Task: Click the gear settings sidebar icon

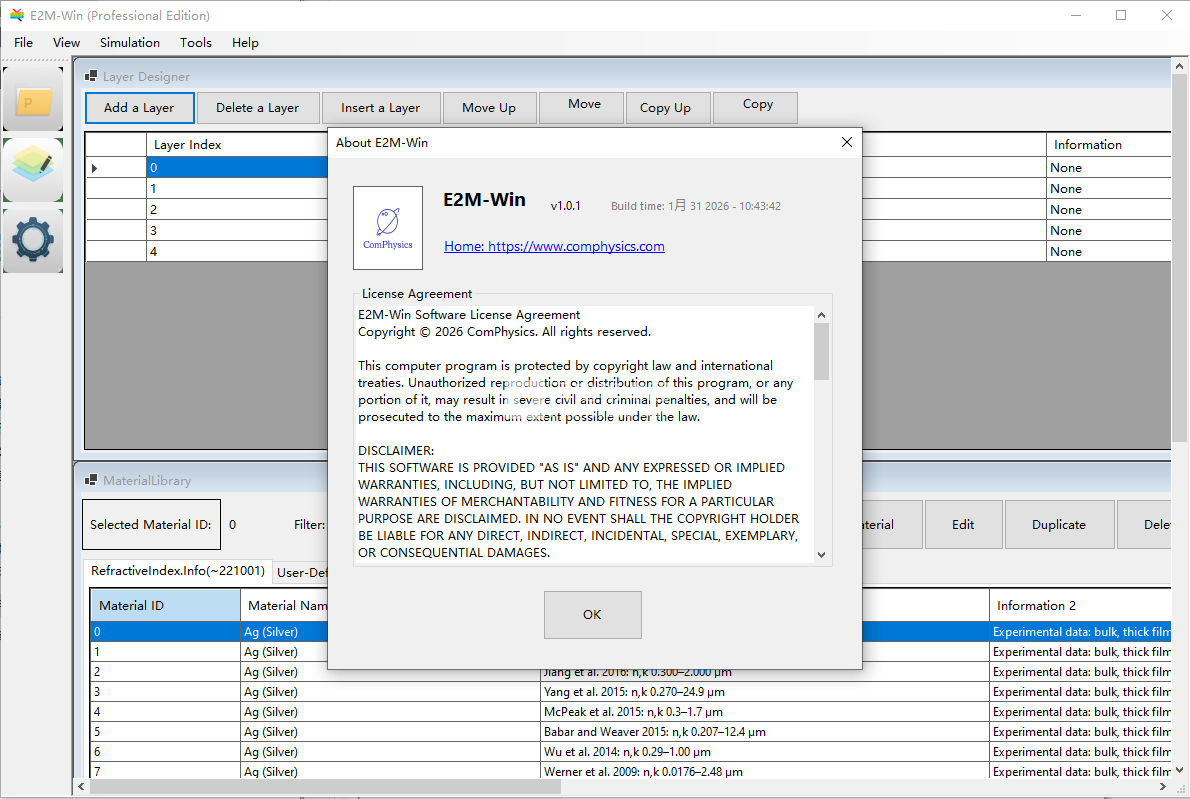Action: [x=34, y=240]
